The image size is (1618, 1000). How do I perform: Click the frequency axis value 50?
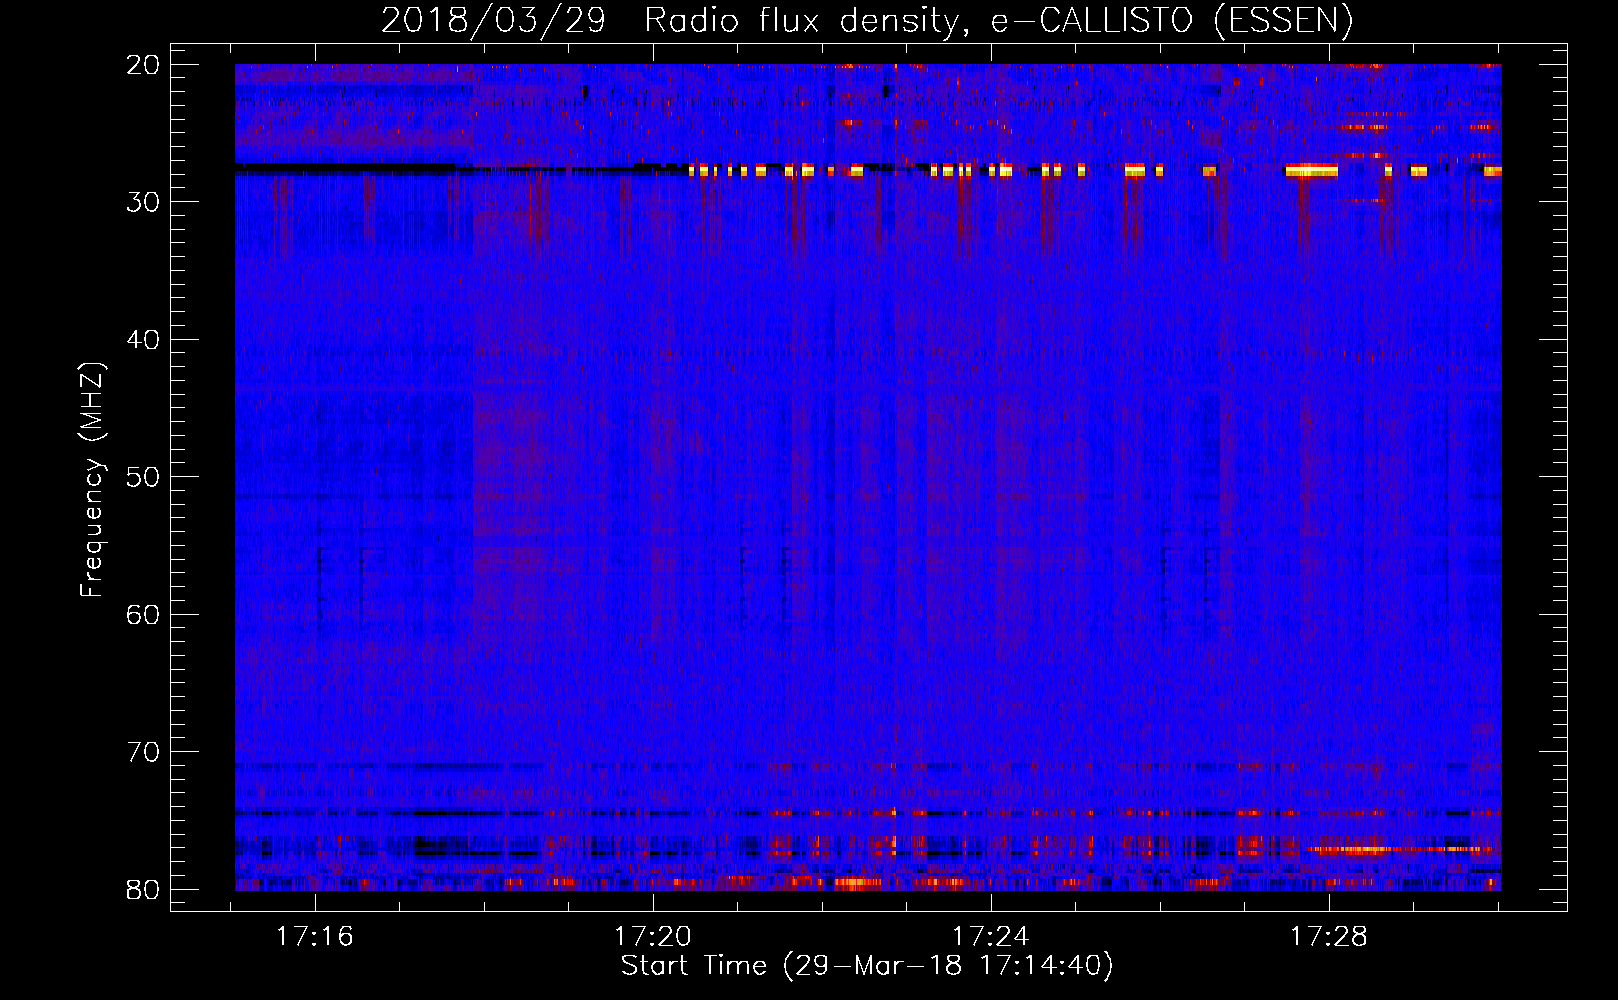coord(144,477)
